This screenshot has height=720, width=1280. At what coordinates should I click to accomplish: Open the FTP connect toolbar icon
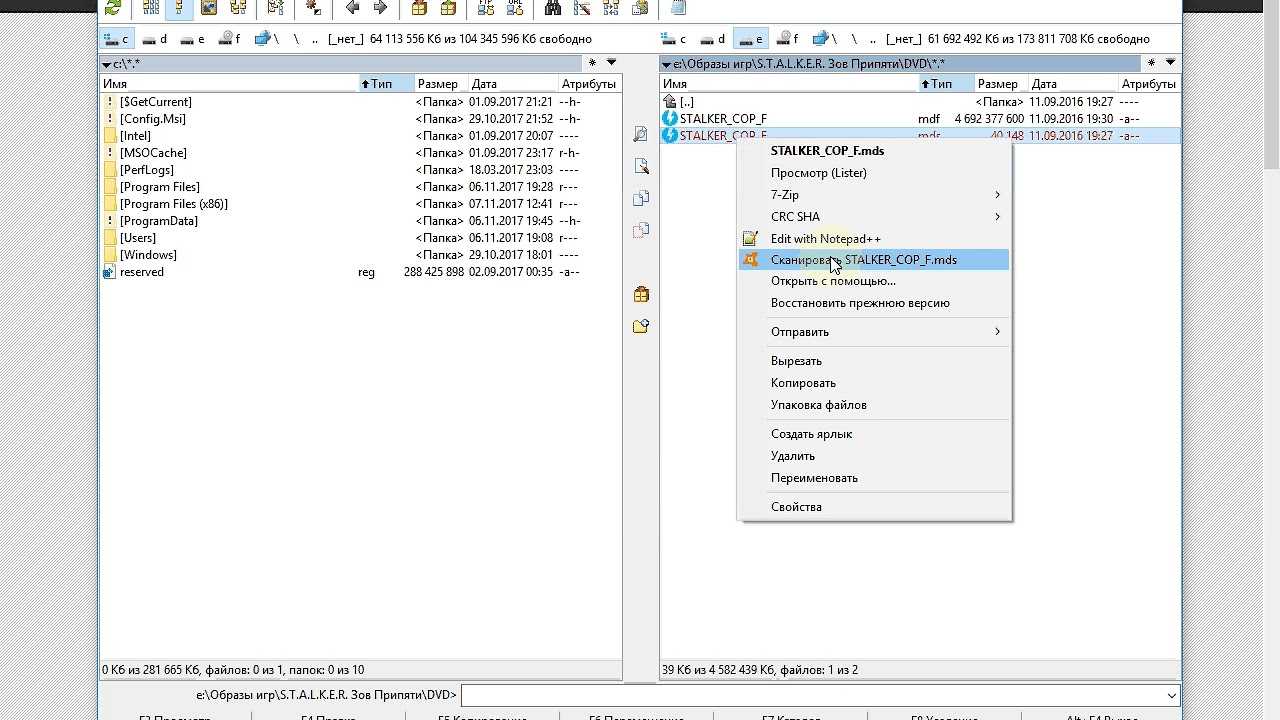486,8
